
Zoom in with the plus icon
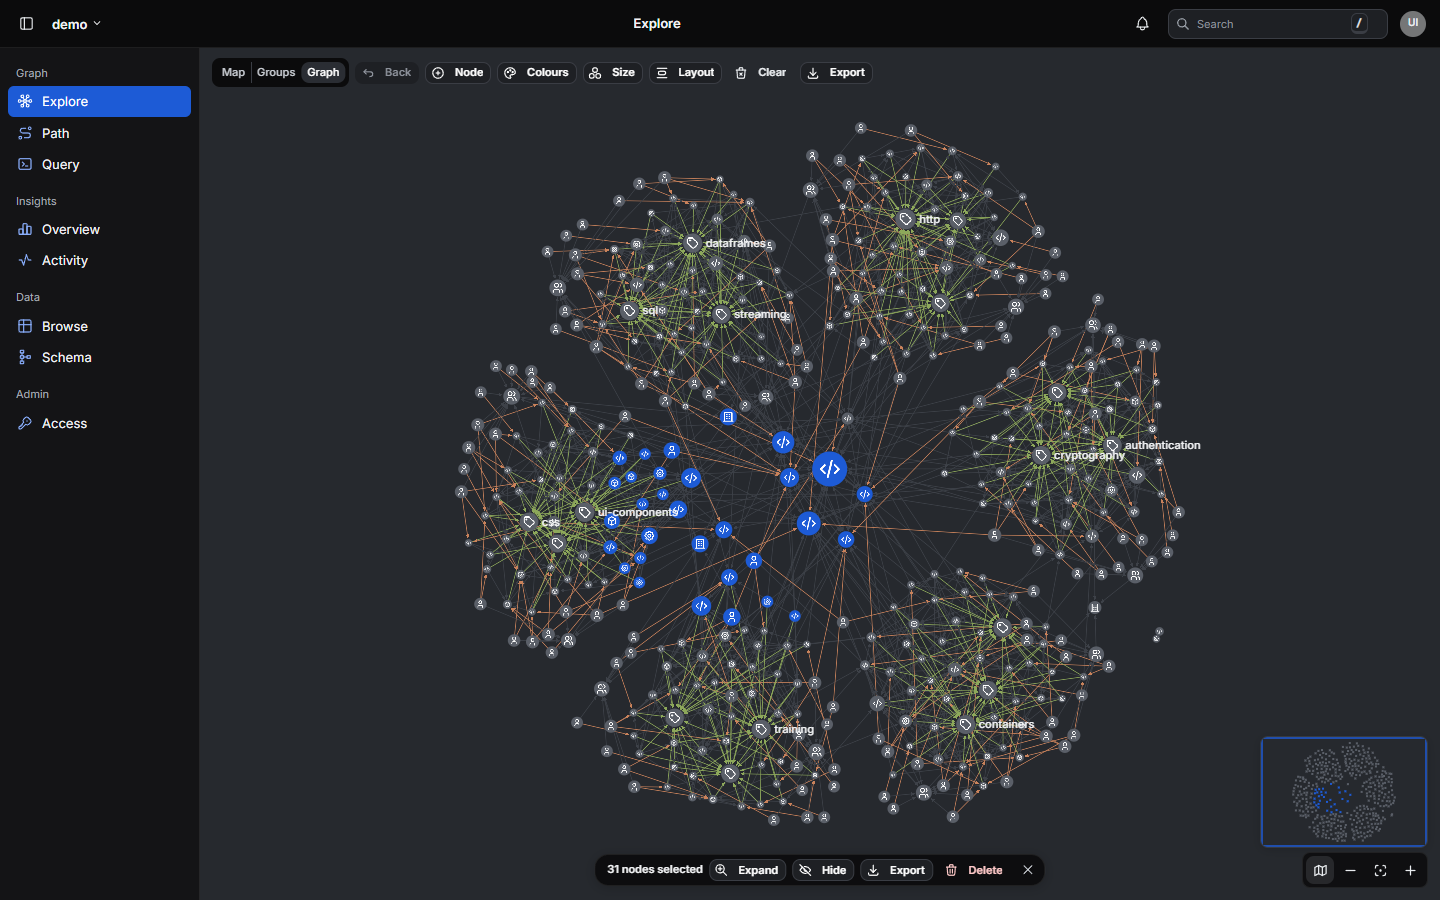point(1410,871)
